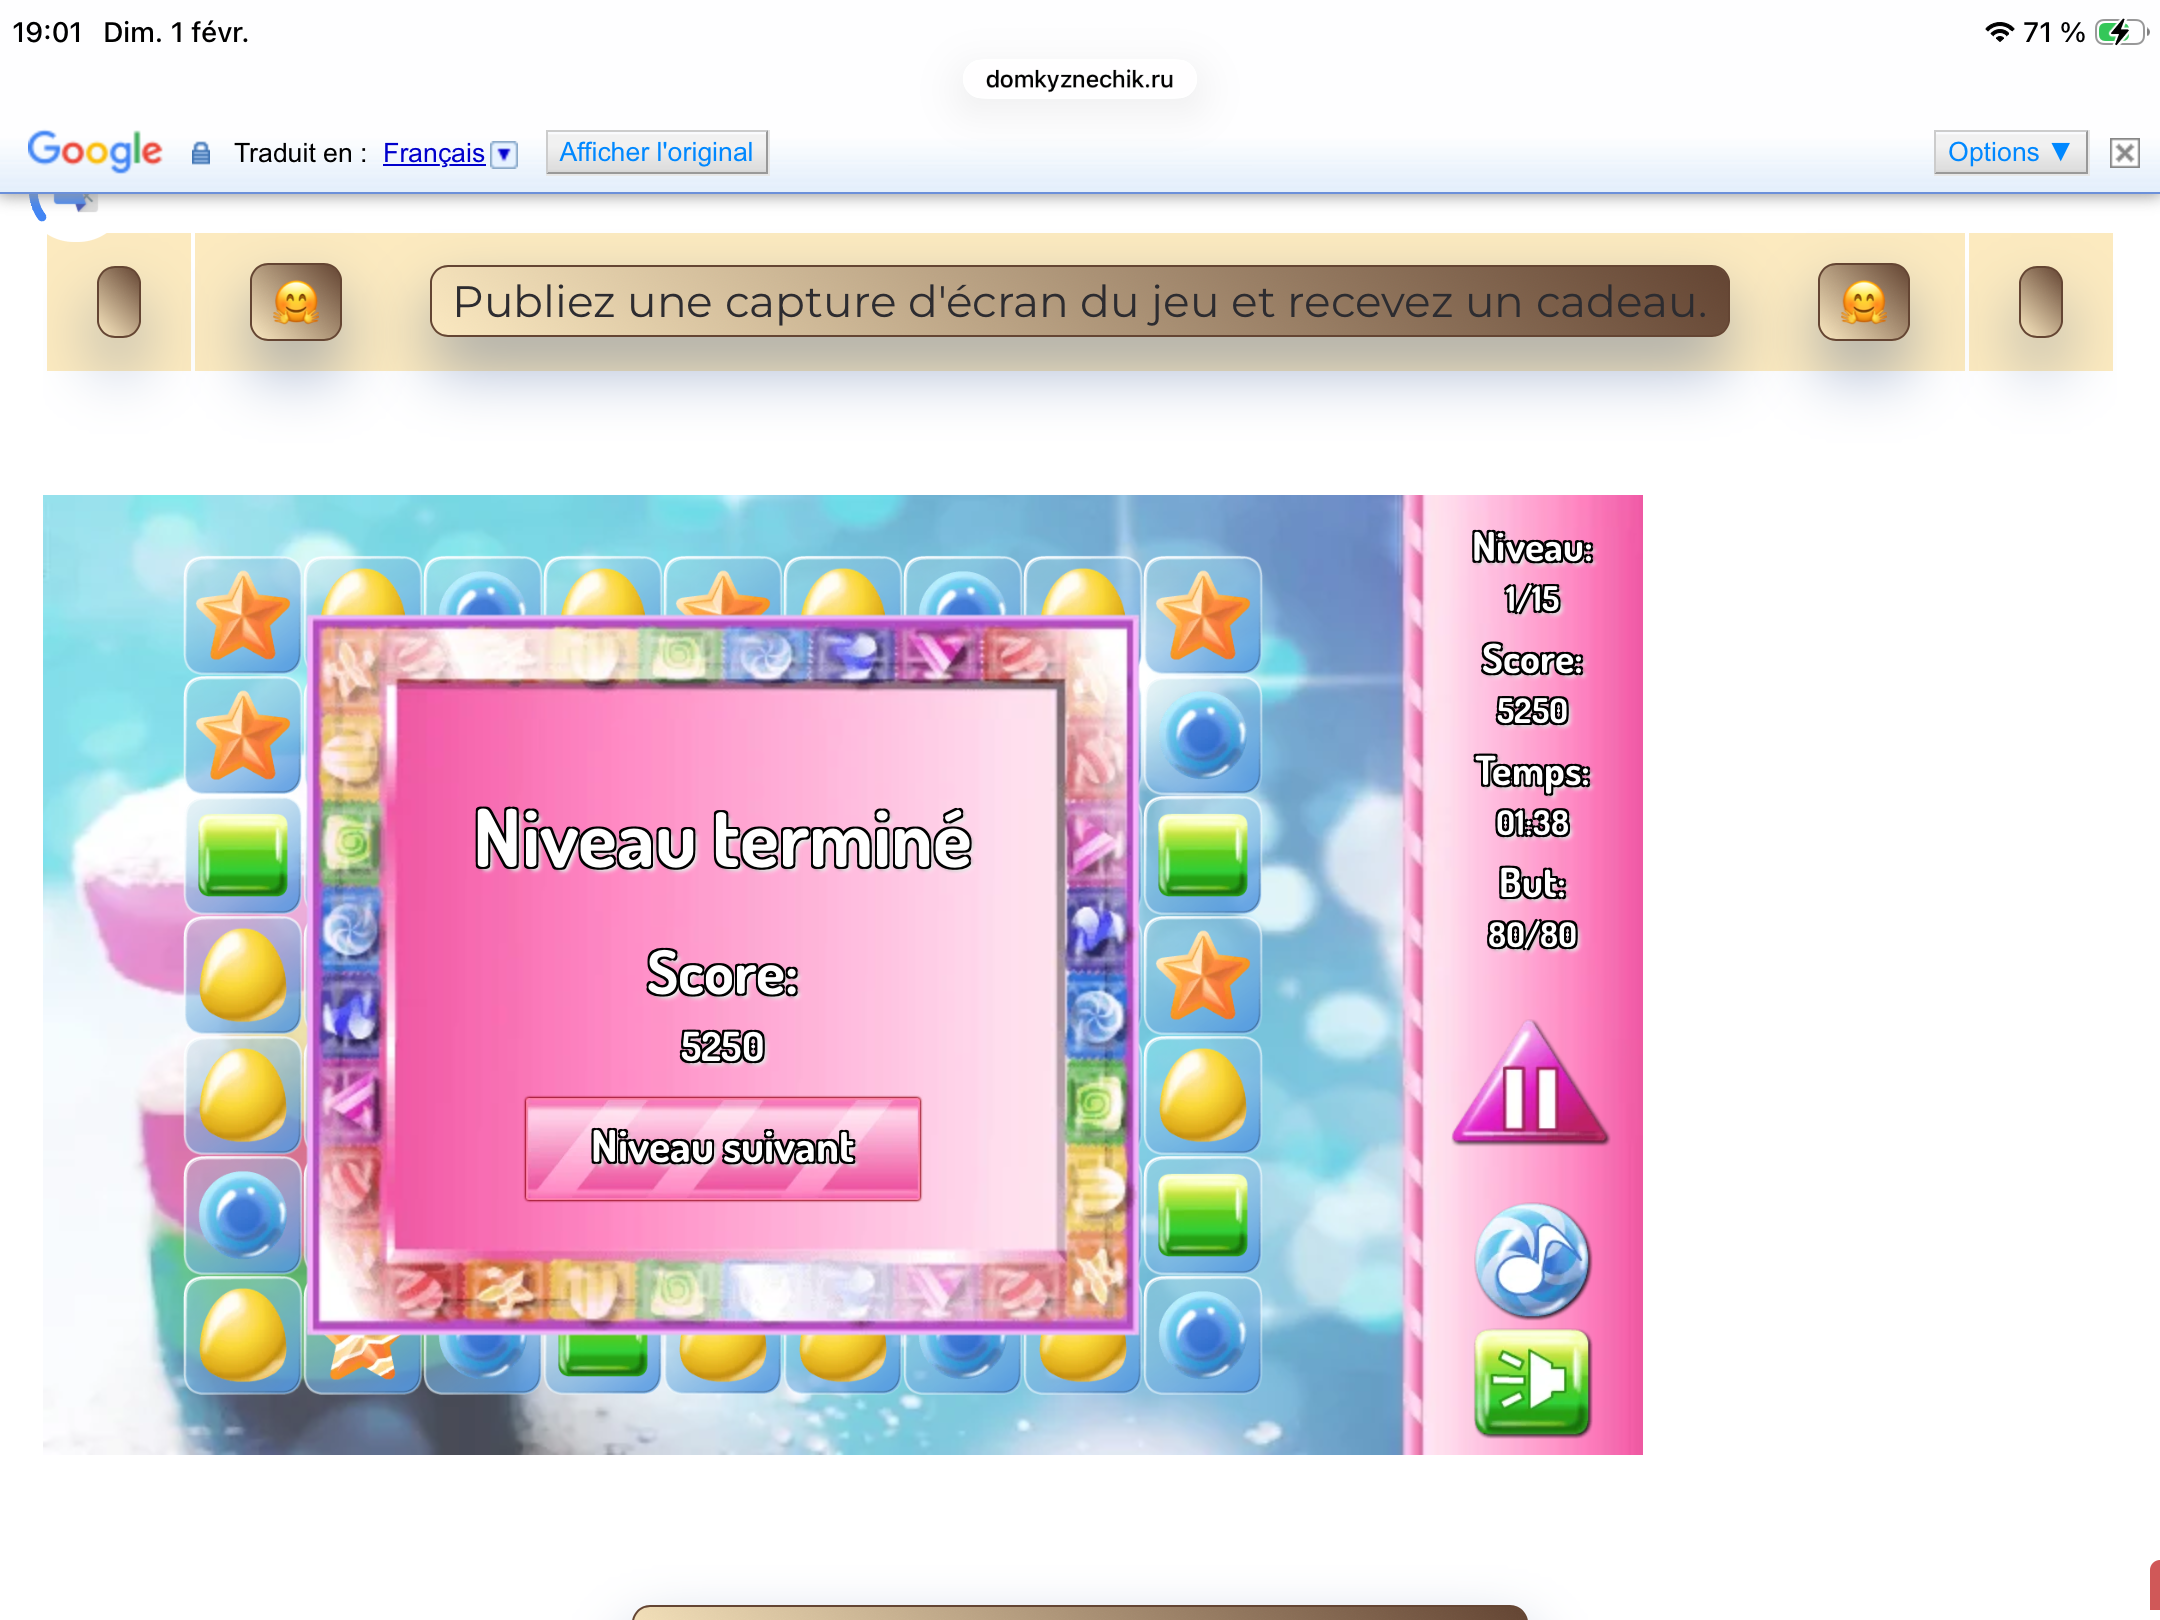
Task: Toggle the music note button
Action: pos(1531,1261)
